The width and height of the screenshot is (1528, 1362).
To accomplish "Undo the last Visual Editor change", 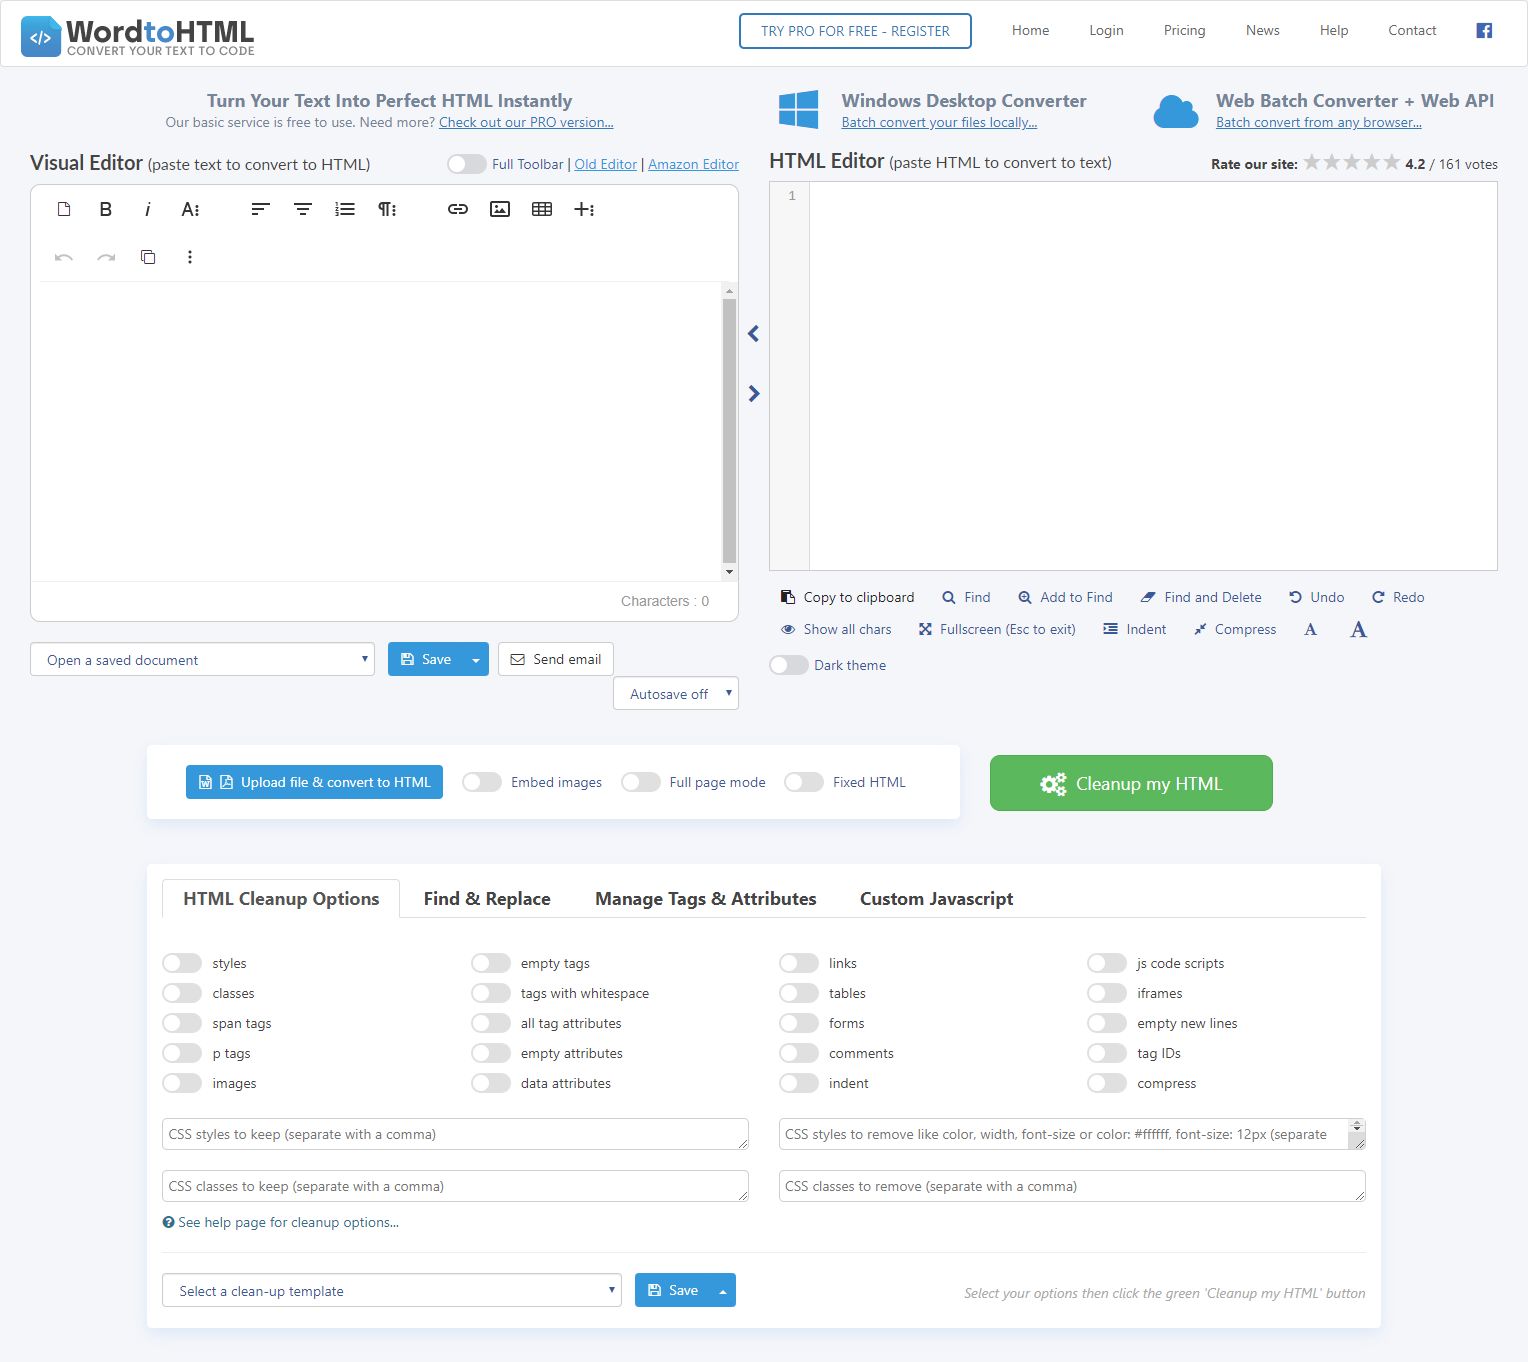I will tap(63, 257).
